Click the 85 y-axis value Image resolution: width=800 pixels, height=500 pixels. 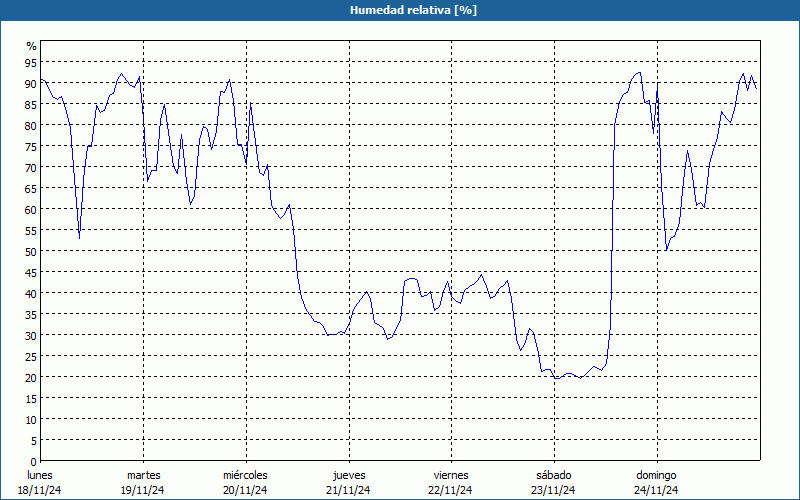tap(32, 104)
